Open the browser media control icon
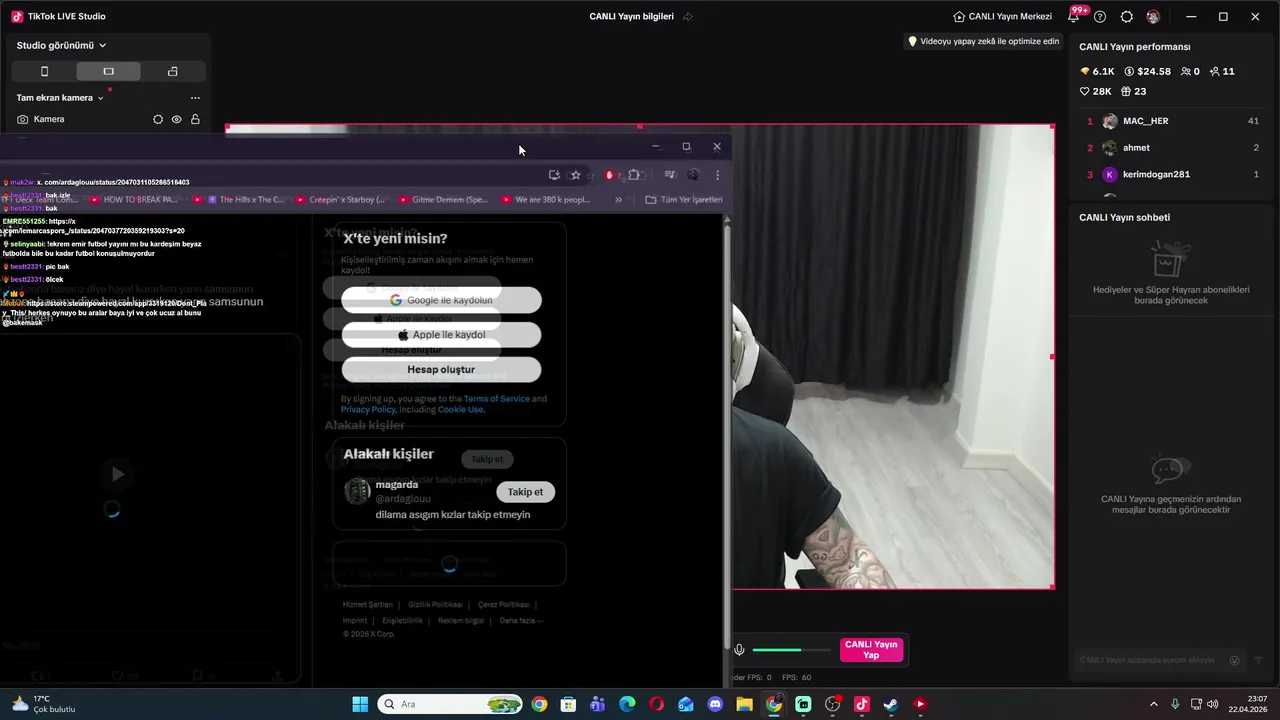The height and width of the screenshot is (720, 1280). click(x=670, y=175)
